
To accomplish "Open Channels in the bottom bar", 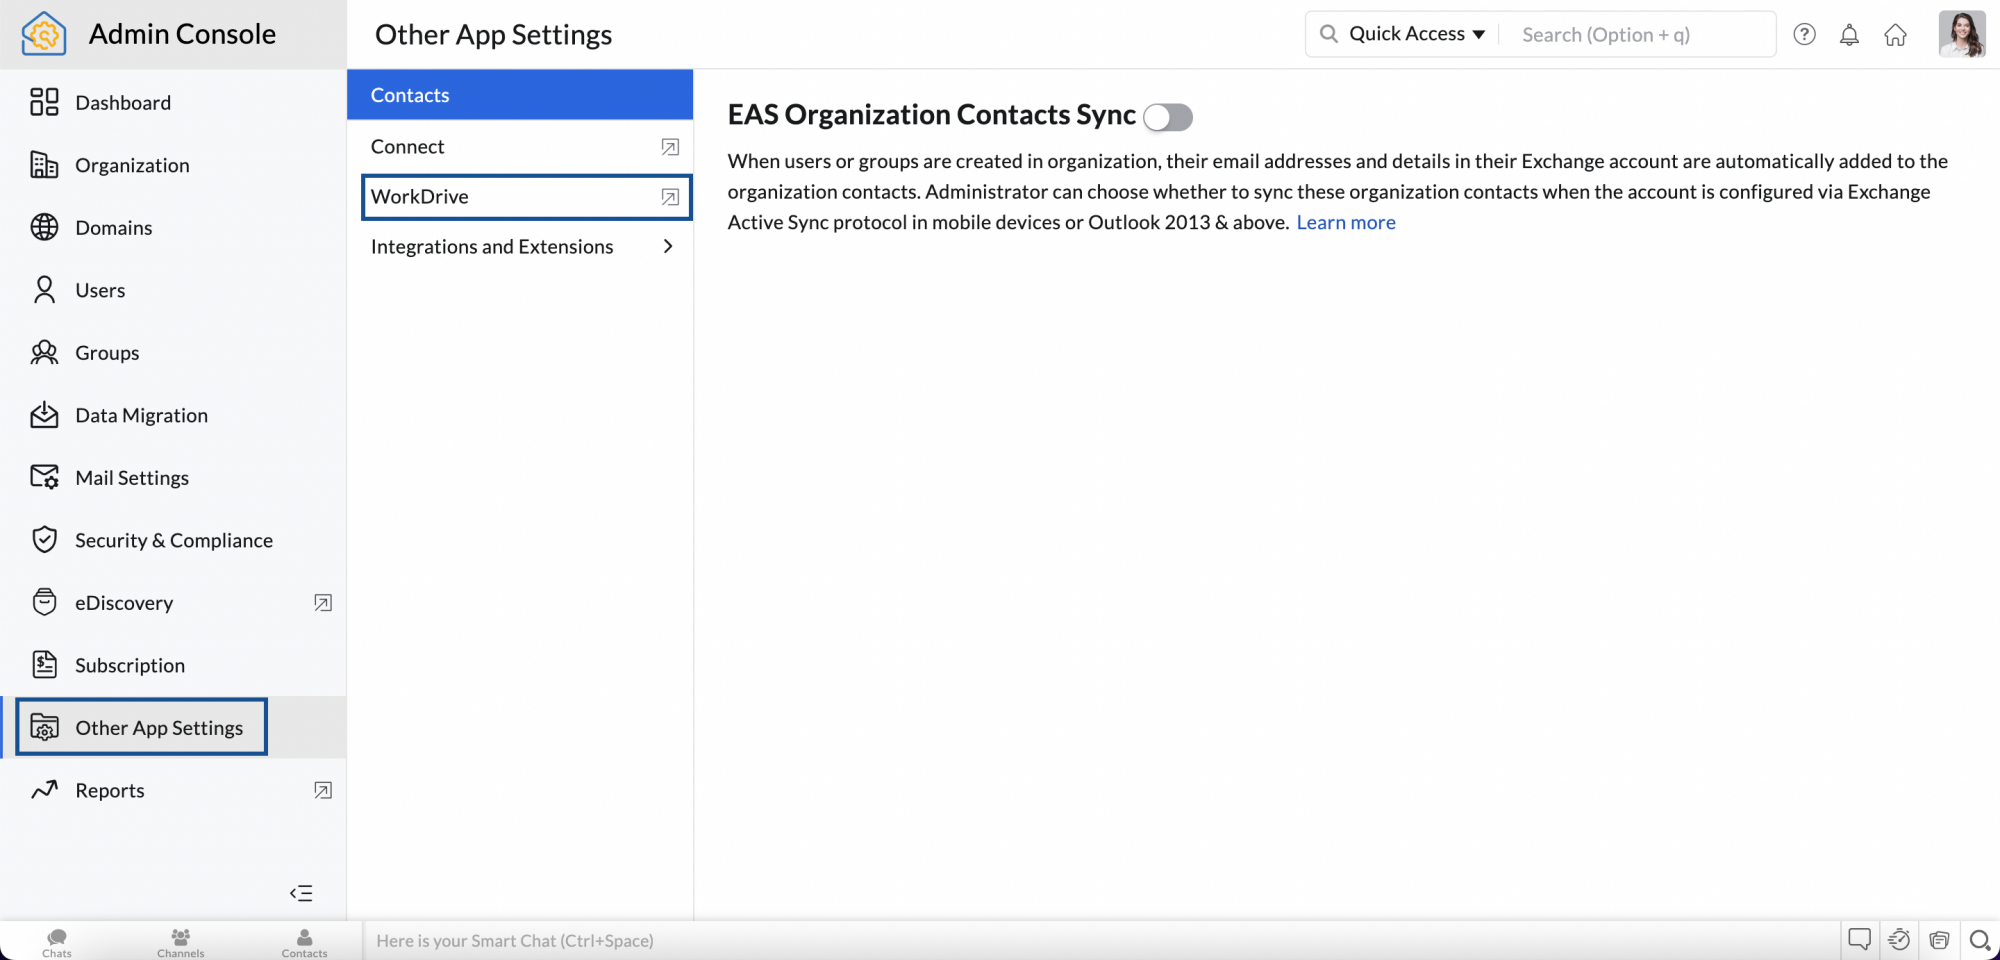I will pos(180,942).
